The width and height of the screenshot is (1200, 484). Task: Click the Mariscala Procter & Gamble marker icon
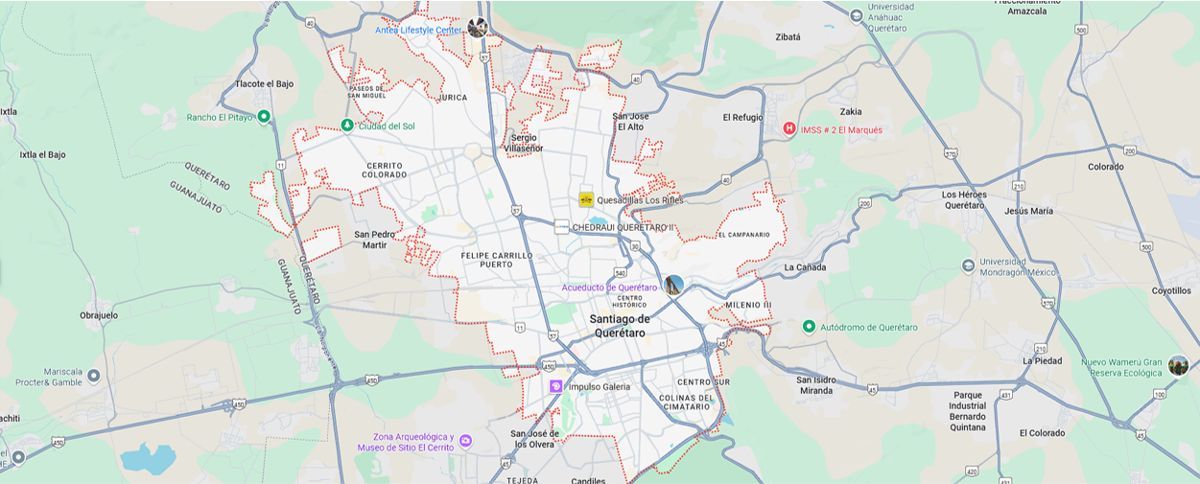click(94, 376)
